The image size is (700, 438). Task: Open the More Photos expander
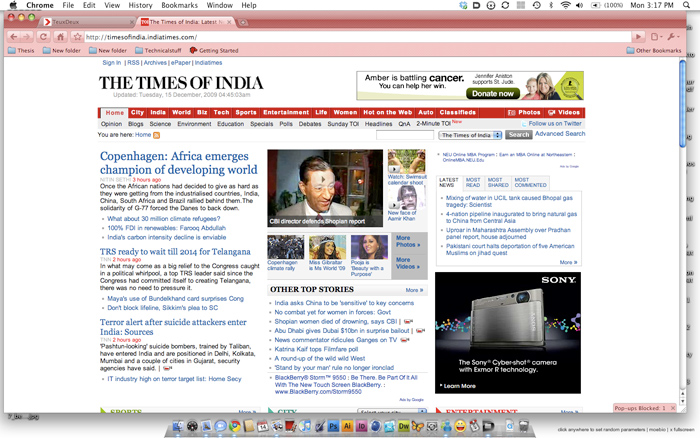tap(408, 242)
